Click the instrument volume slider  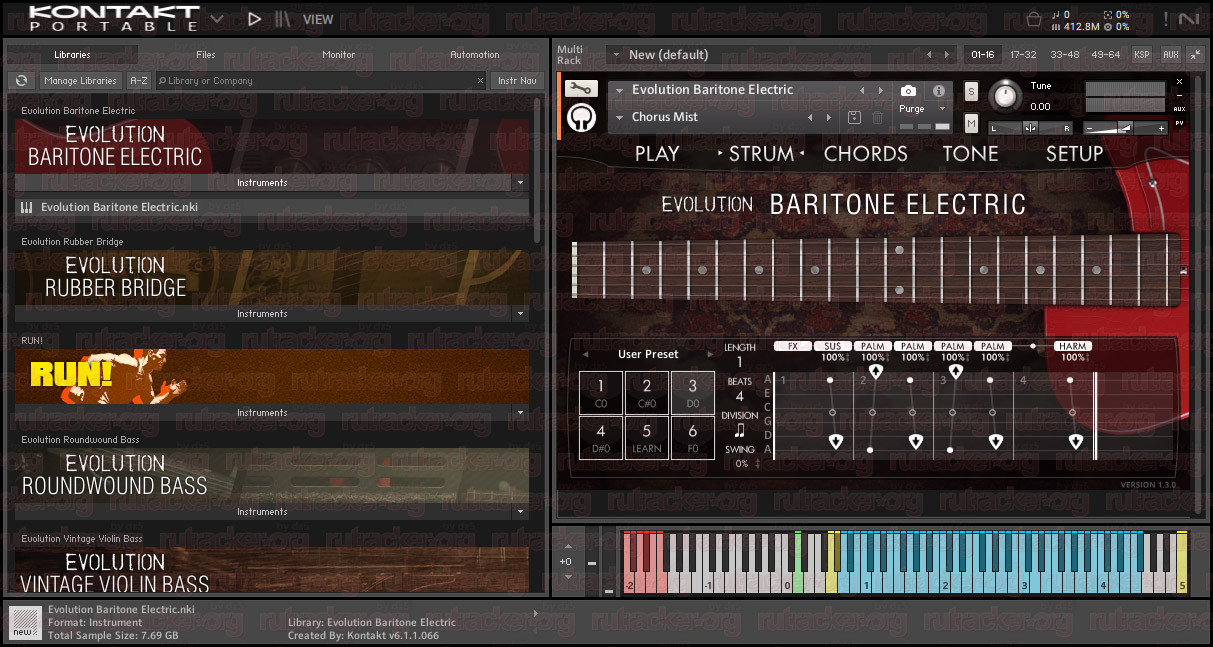[1126, 128]
